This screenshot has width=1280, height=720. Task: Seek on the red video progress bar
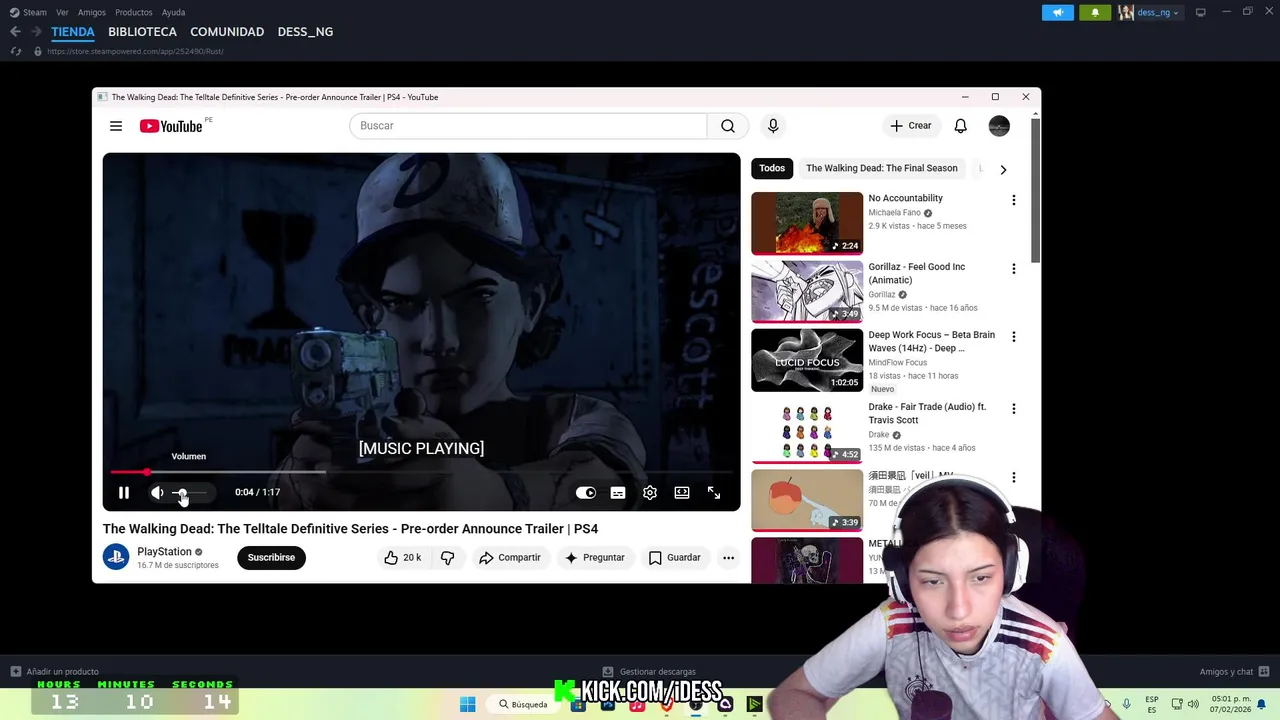421,472
